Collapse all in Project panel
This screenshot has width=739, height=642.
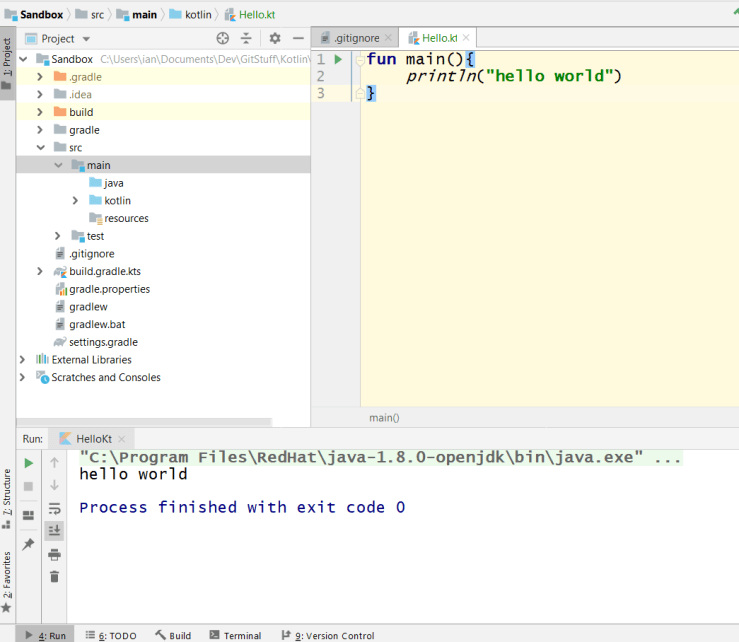[x=246, y=38]
